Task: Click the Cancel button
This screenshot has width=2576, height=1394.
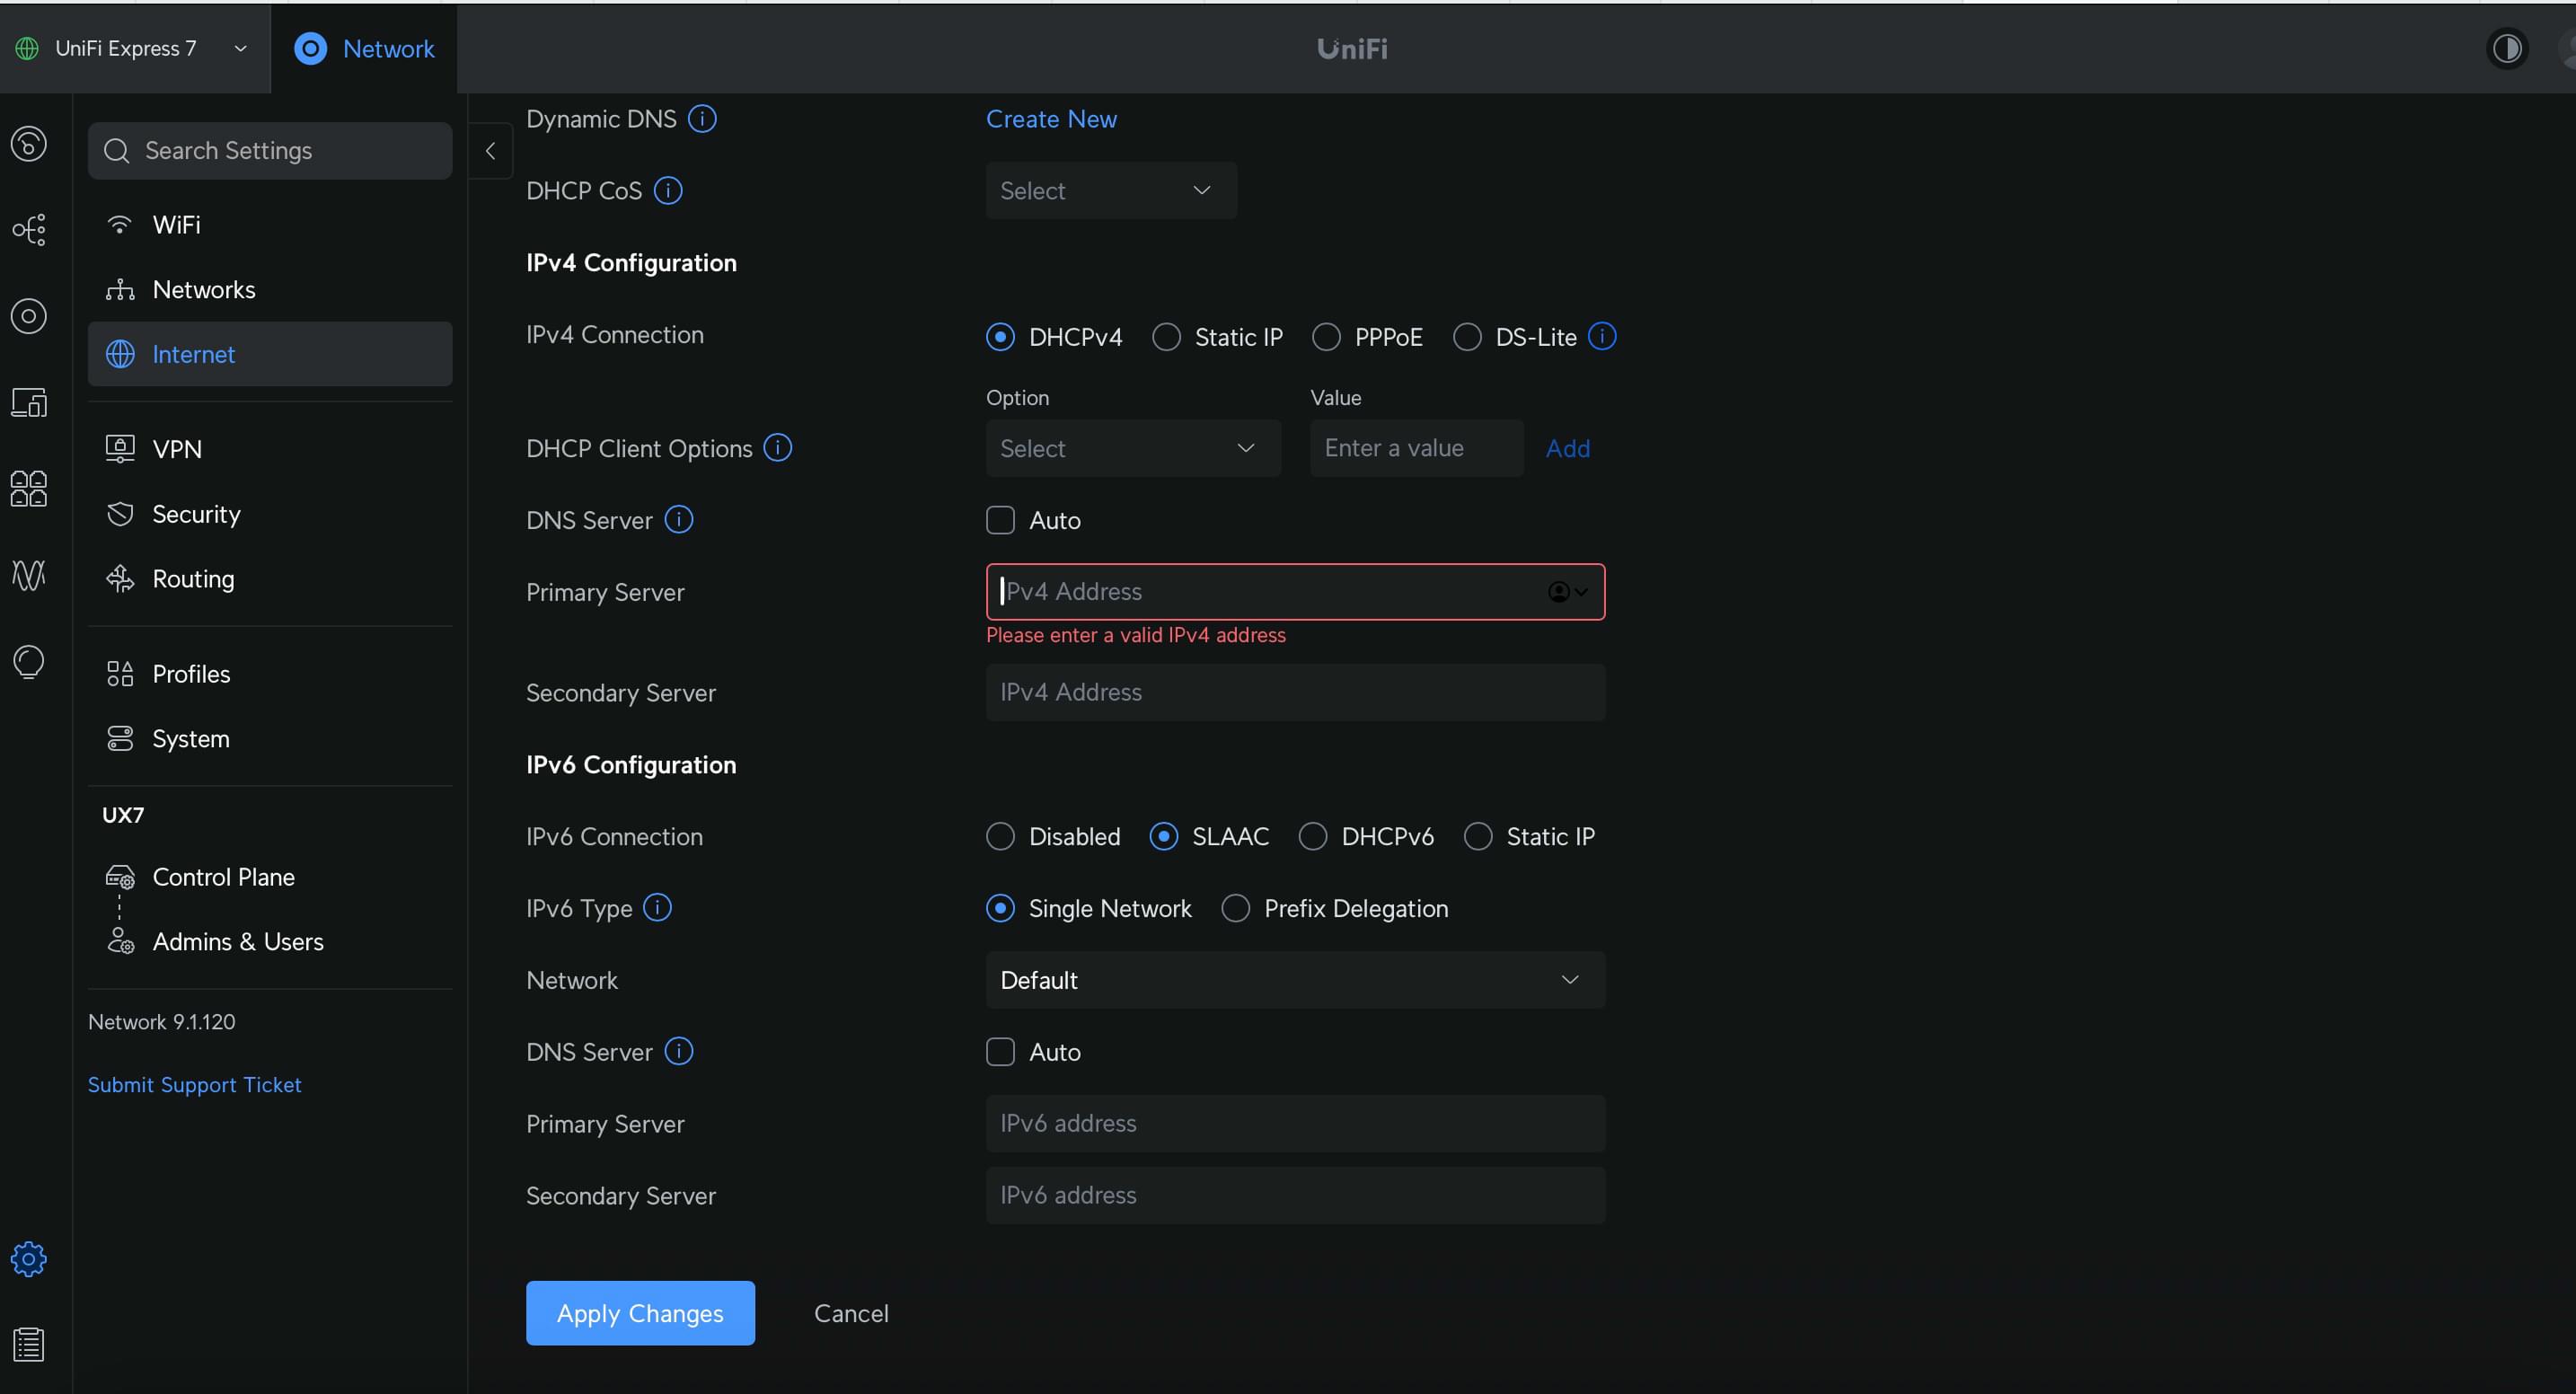Action: pyautogui.click(x=851, y=1313)
